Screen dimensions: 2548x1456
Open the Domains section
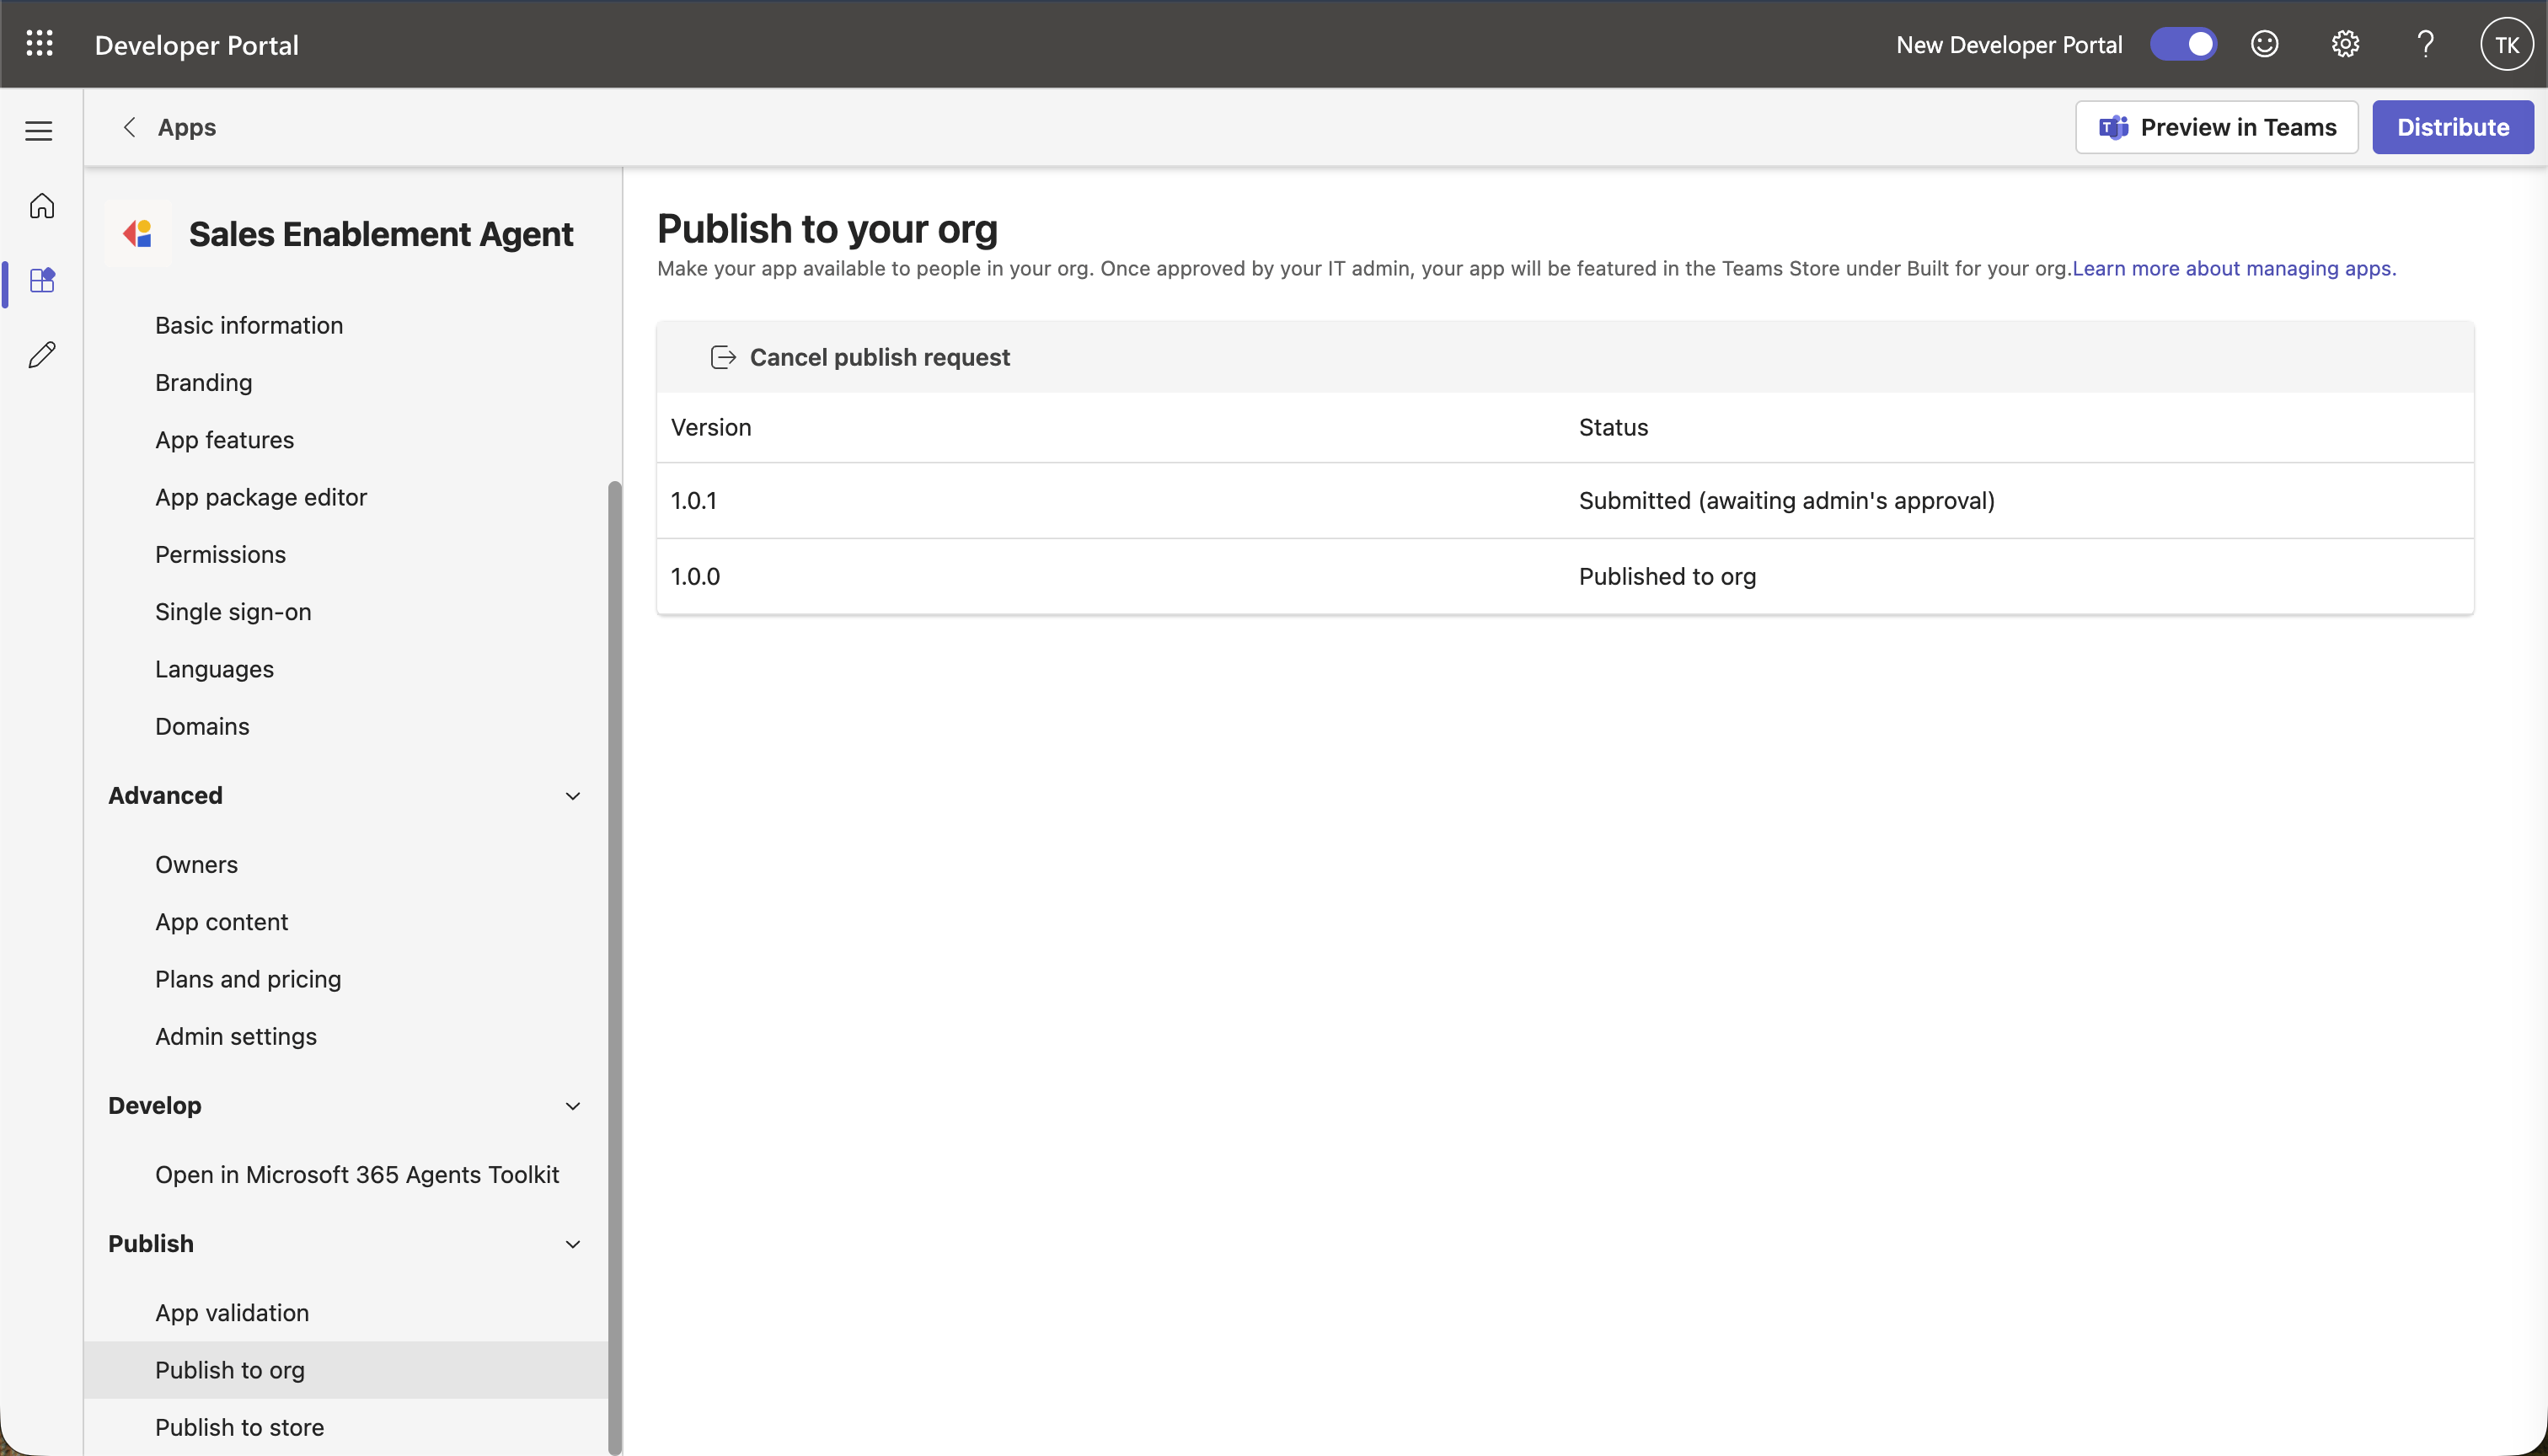(x=202, y=727)
